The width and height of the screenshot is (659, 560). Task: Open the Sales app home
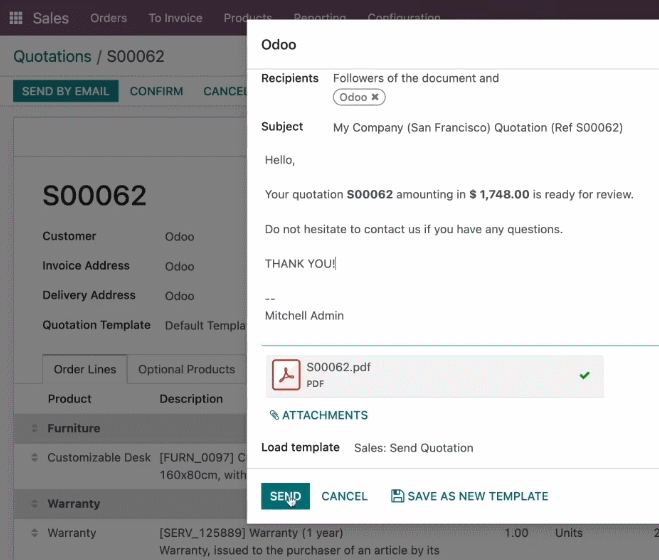tap(50, 18)
